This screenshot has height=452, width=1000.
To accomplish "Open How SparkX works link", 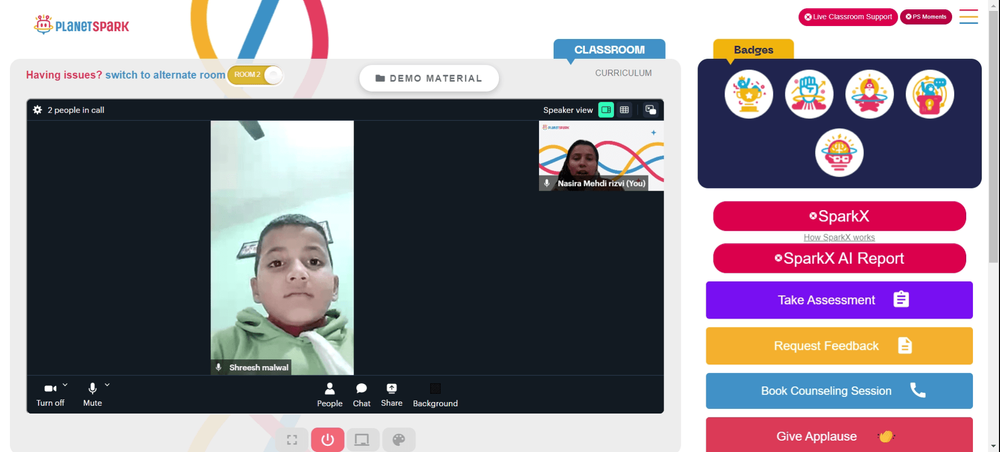I will pyautogui.click(x=839, y=237).
